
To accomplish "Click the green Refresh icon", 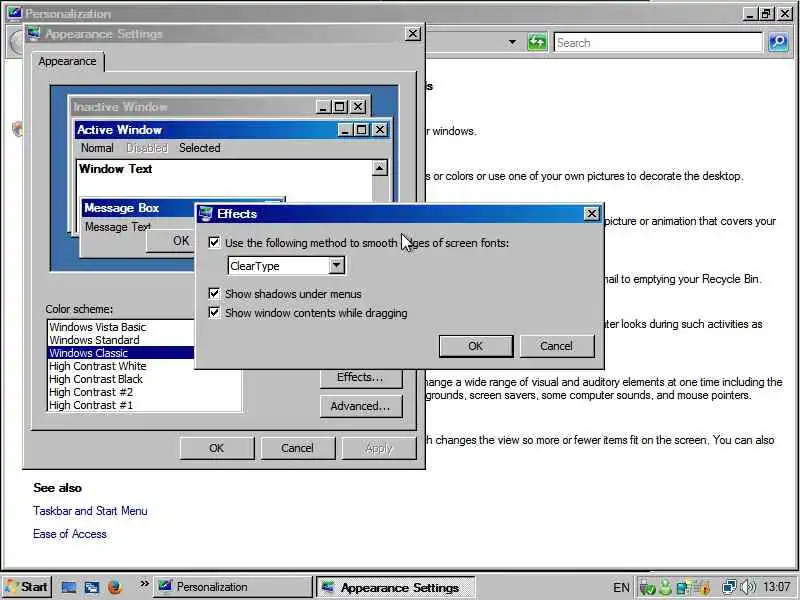I will point(537,42).
